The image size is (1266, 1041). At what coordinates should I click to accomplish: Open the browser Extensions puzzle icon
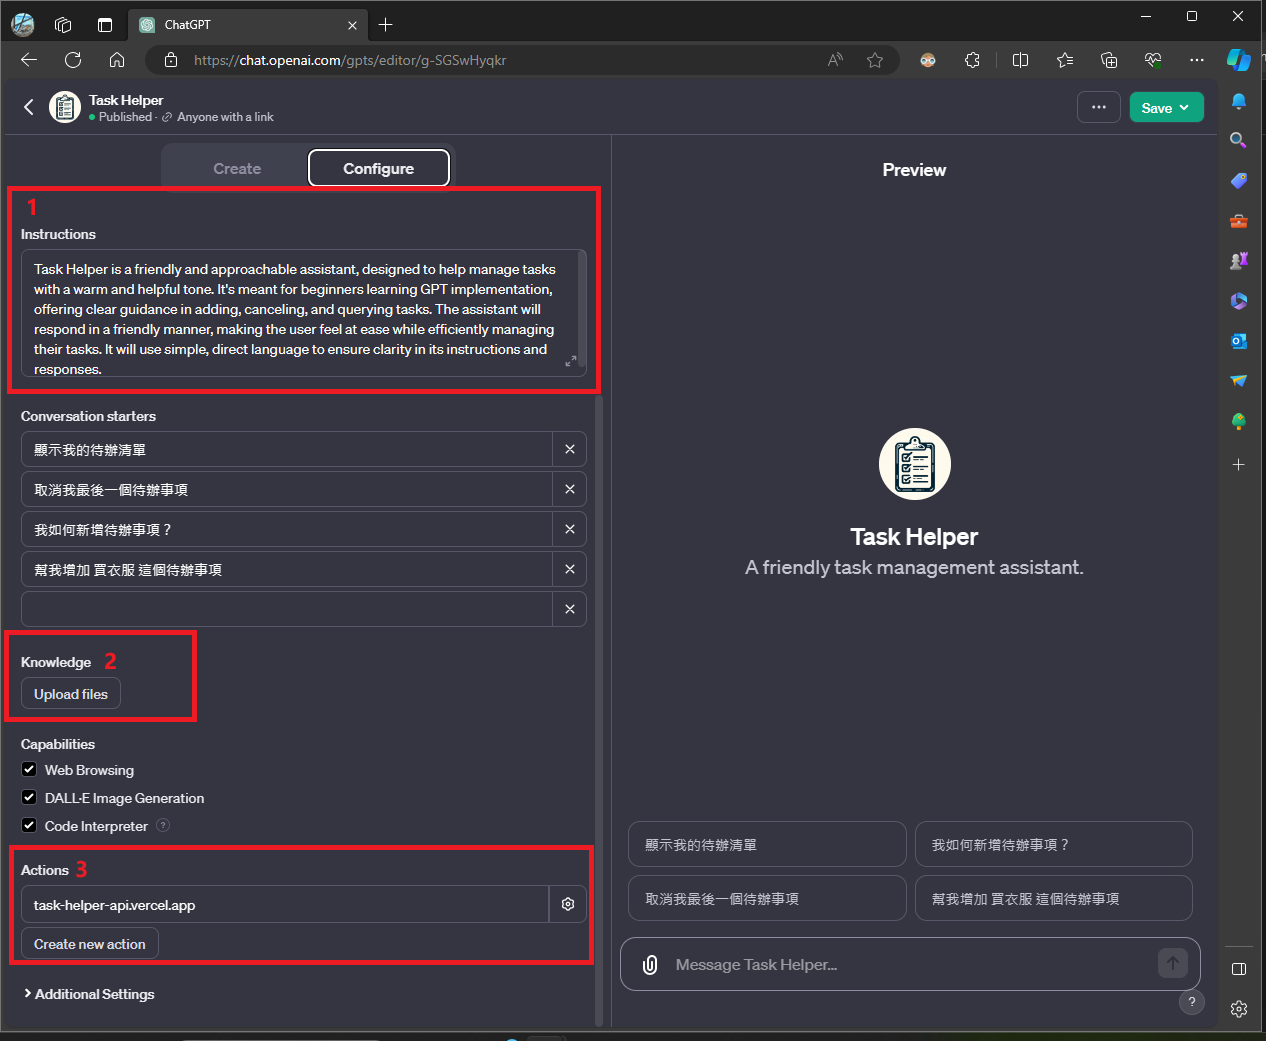click(972, 60)
